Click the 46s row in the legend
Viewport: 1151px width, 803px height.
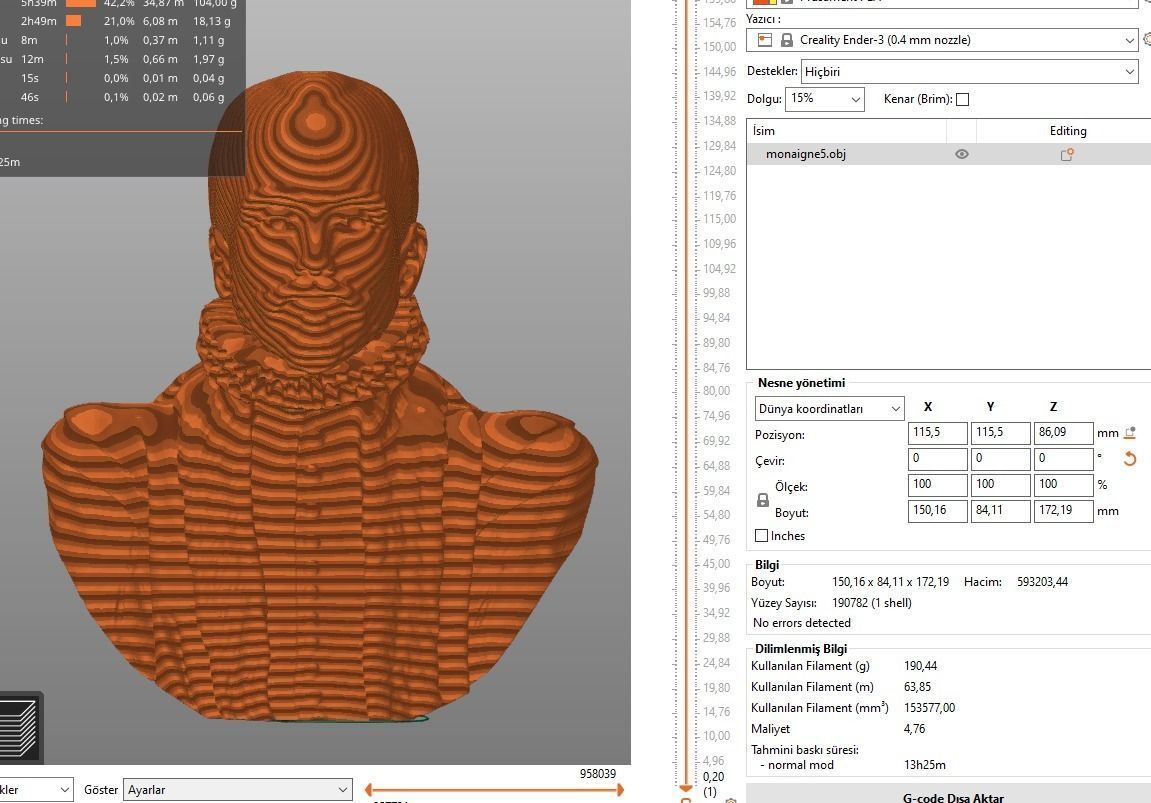121,97
